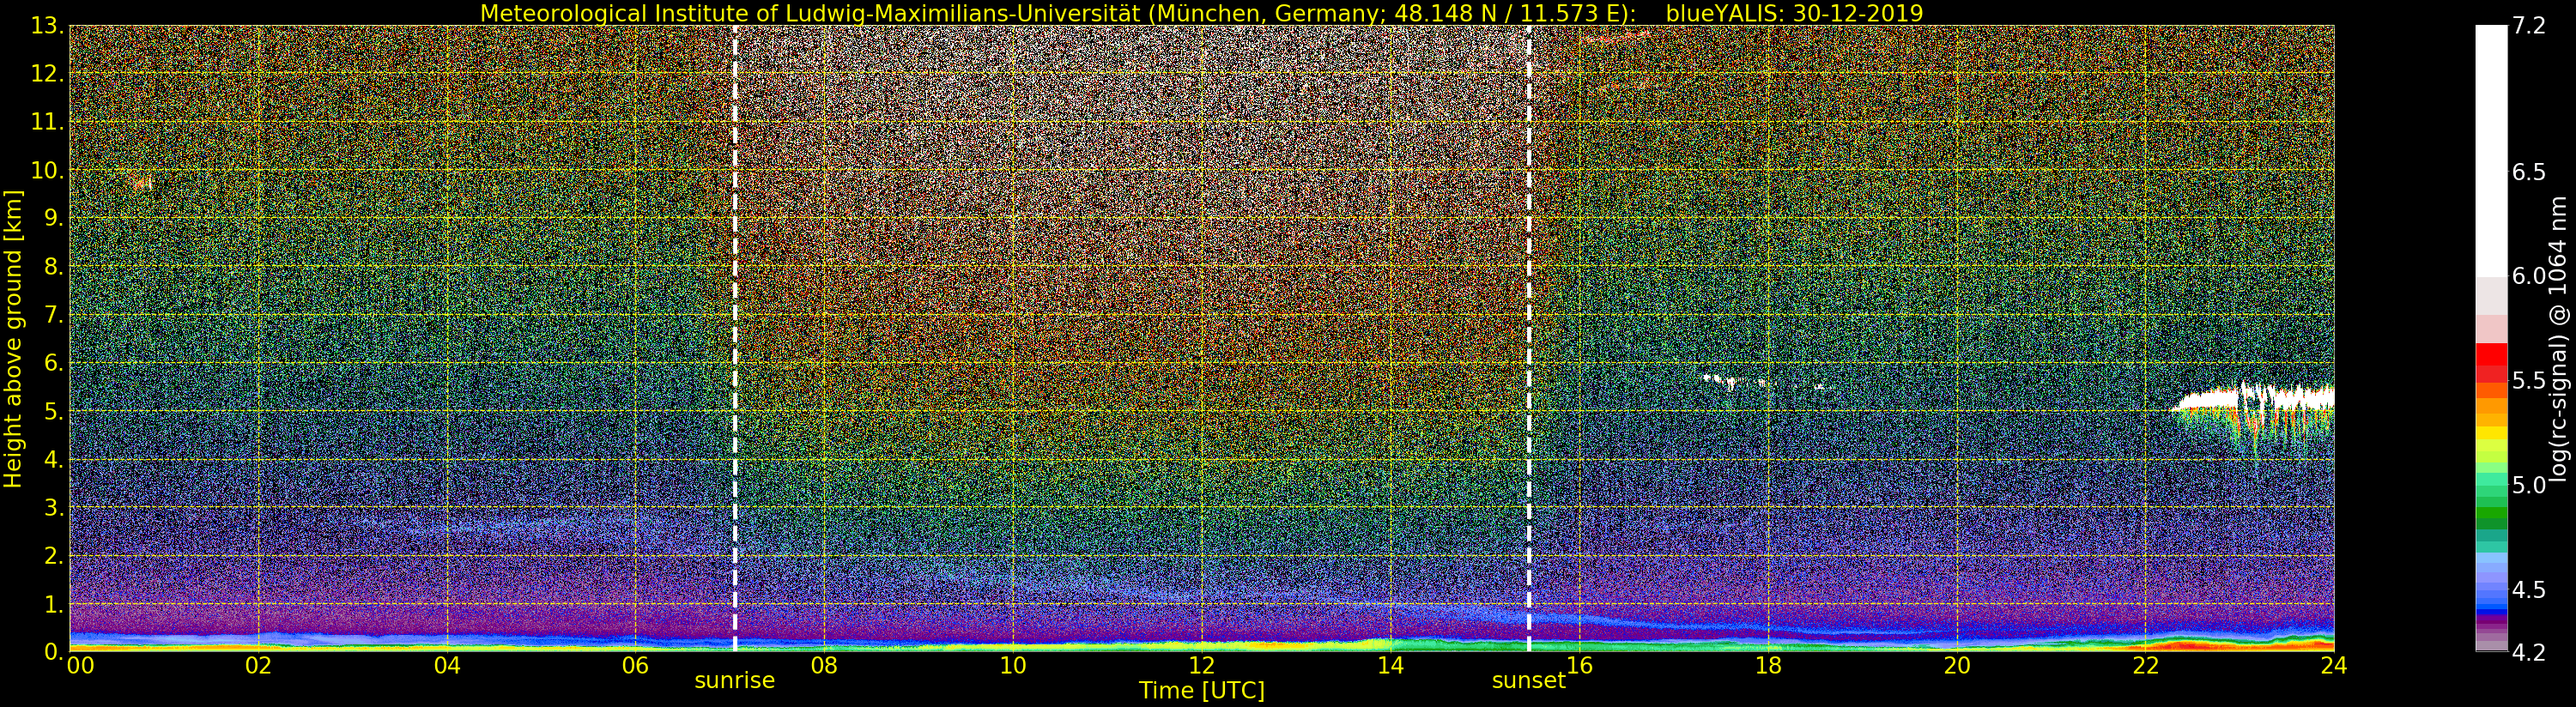Click the height-axis tick label "11."
The height and width of the screenshot is (707, 2576).
(48, 122)
